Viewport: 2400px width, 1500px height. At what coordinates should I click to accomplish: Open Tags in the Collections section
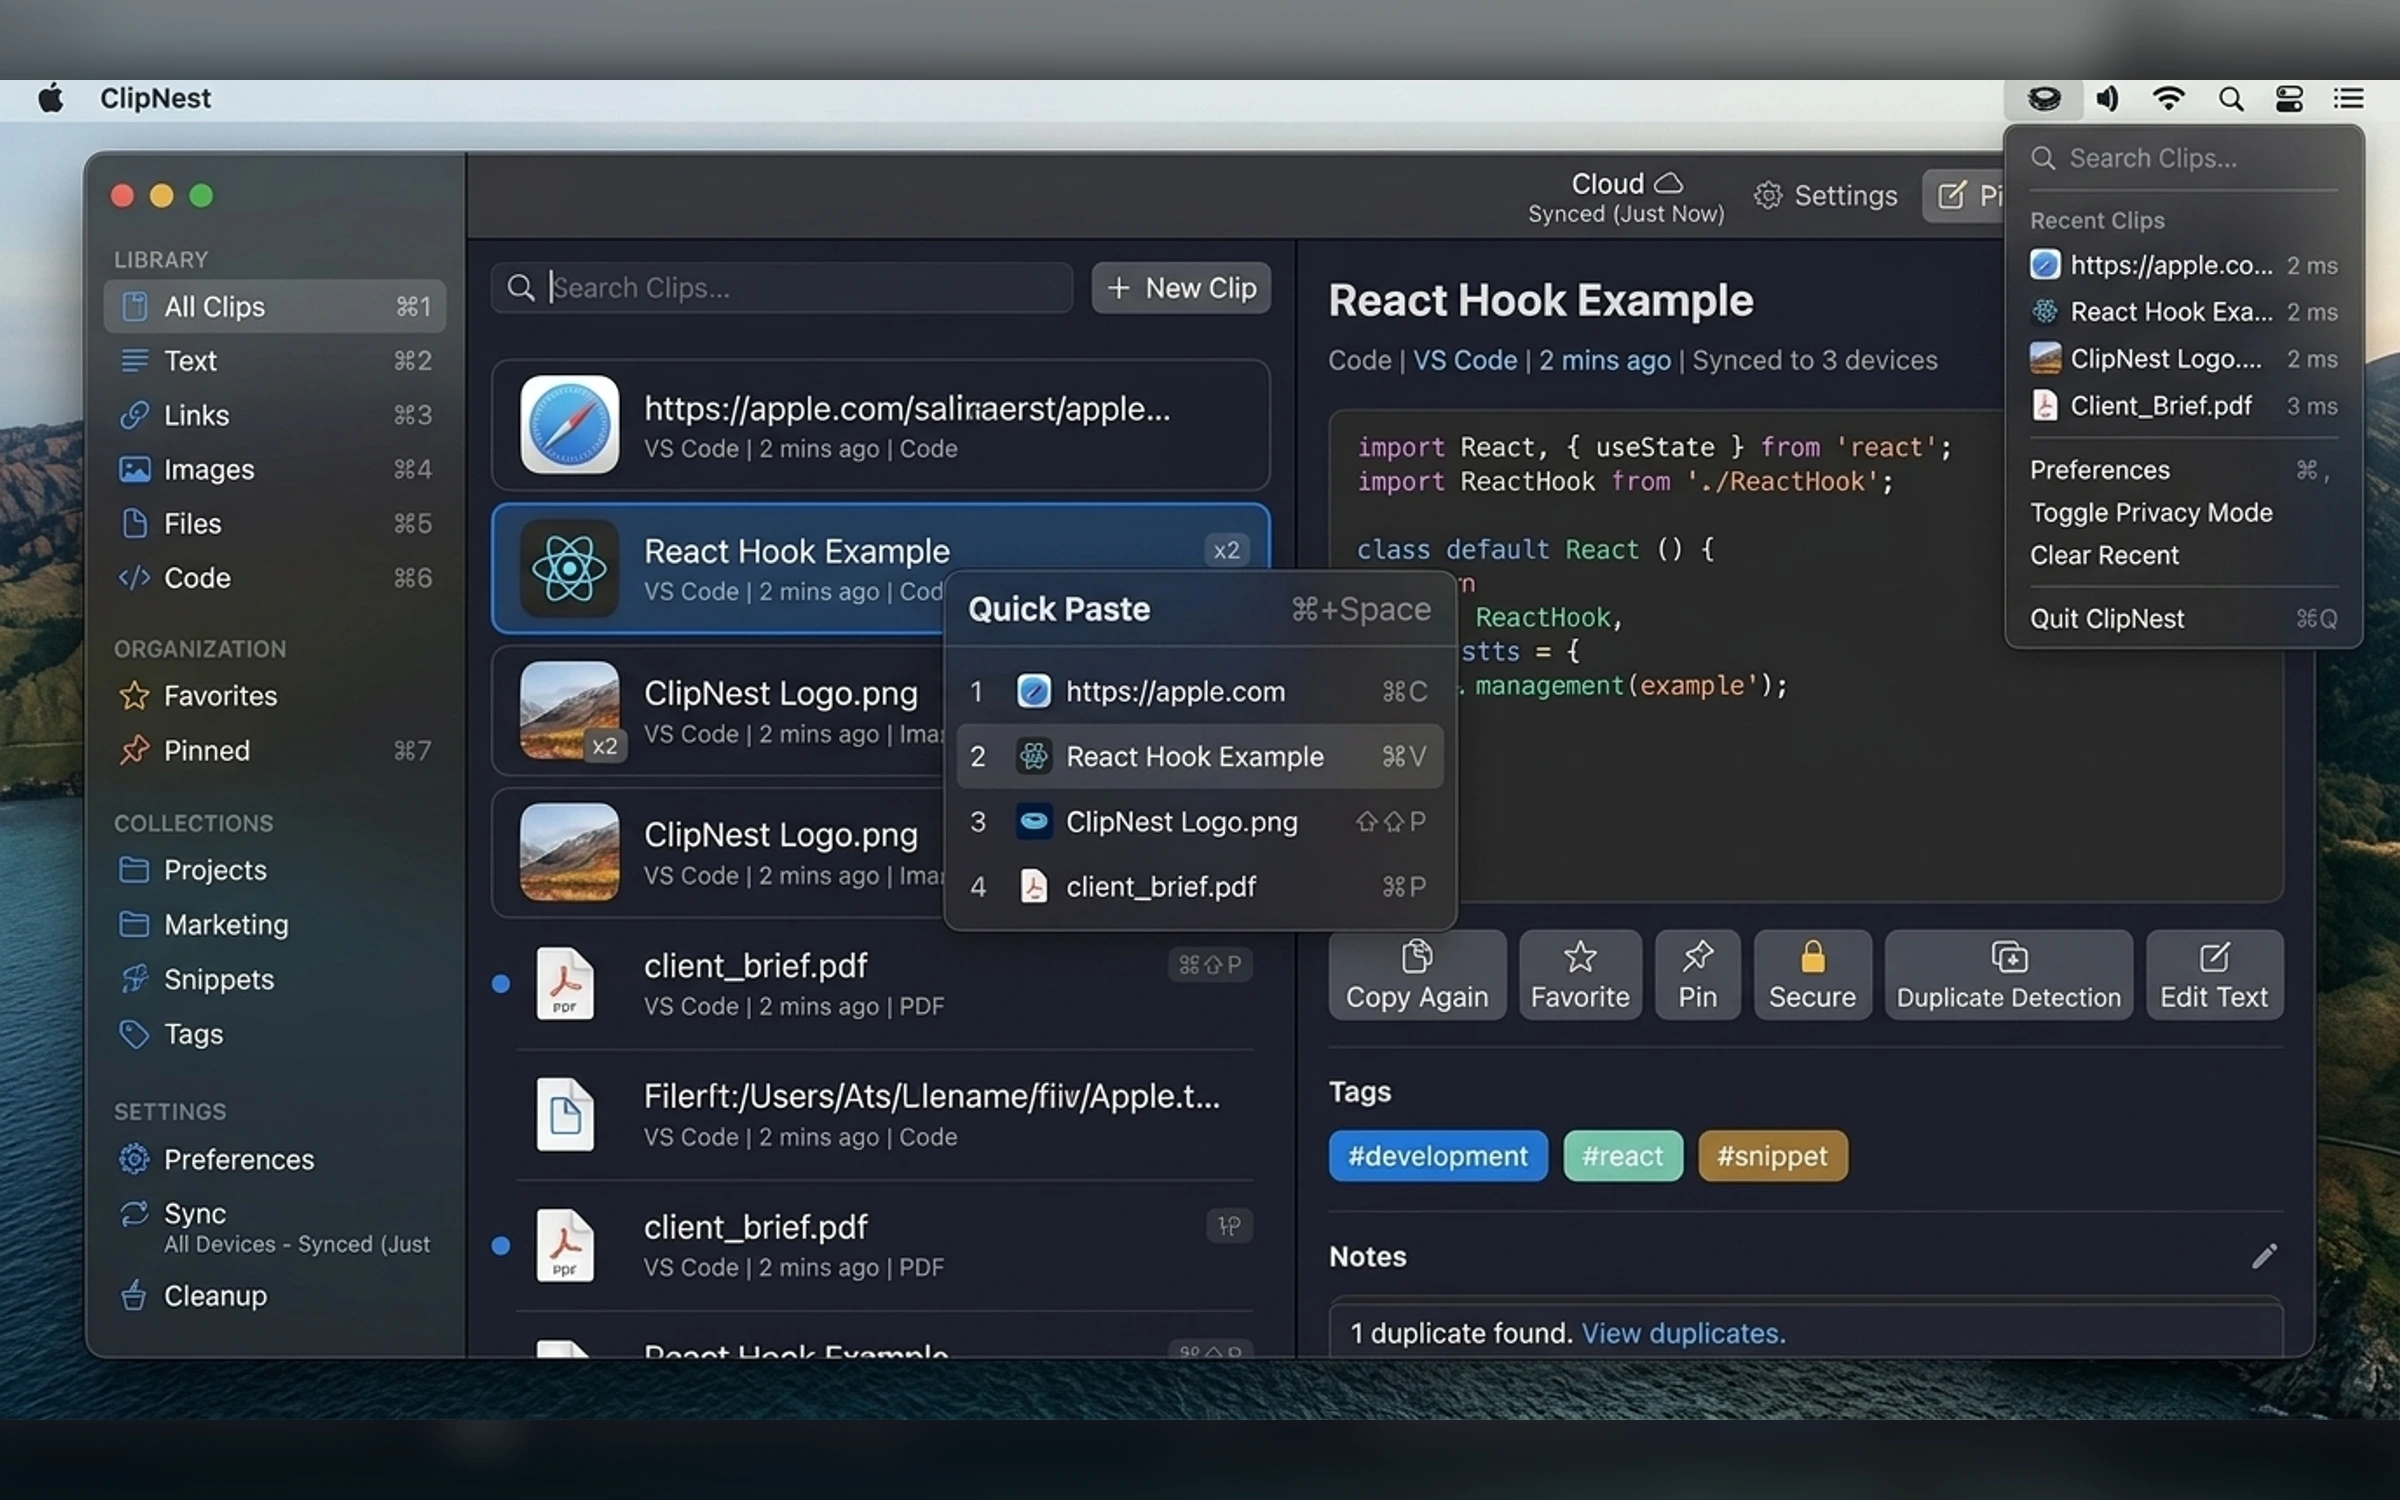coord(275,1033)
